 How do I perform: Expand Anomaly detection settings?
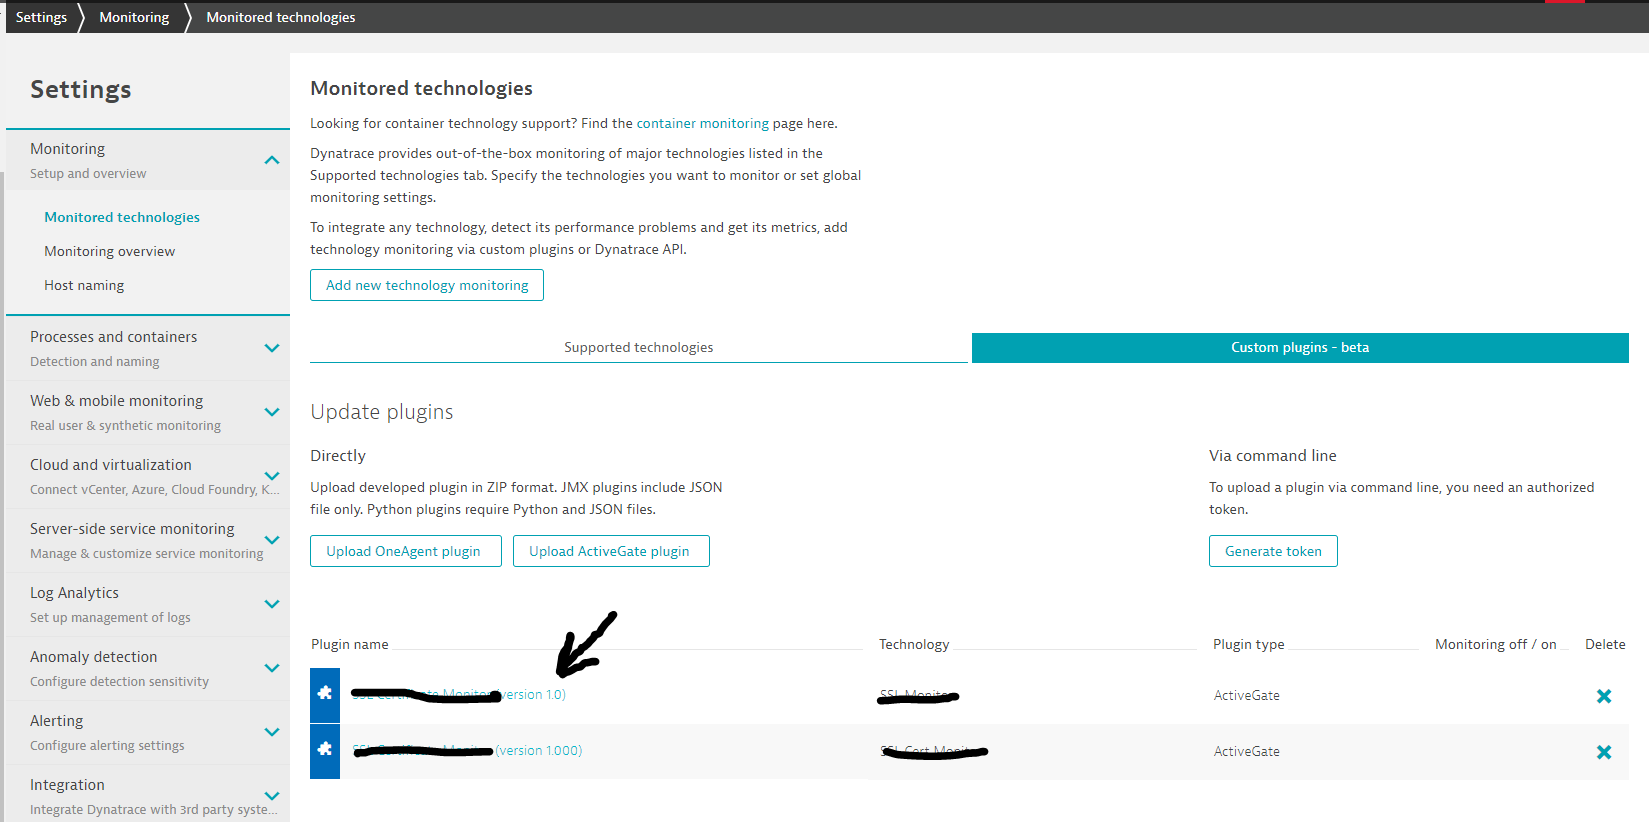(271, 668)
